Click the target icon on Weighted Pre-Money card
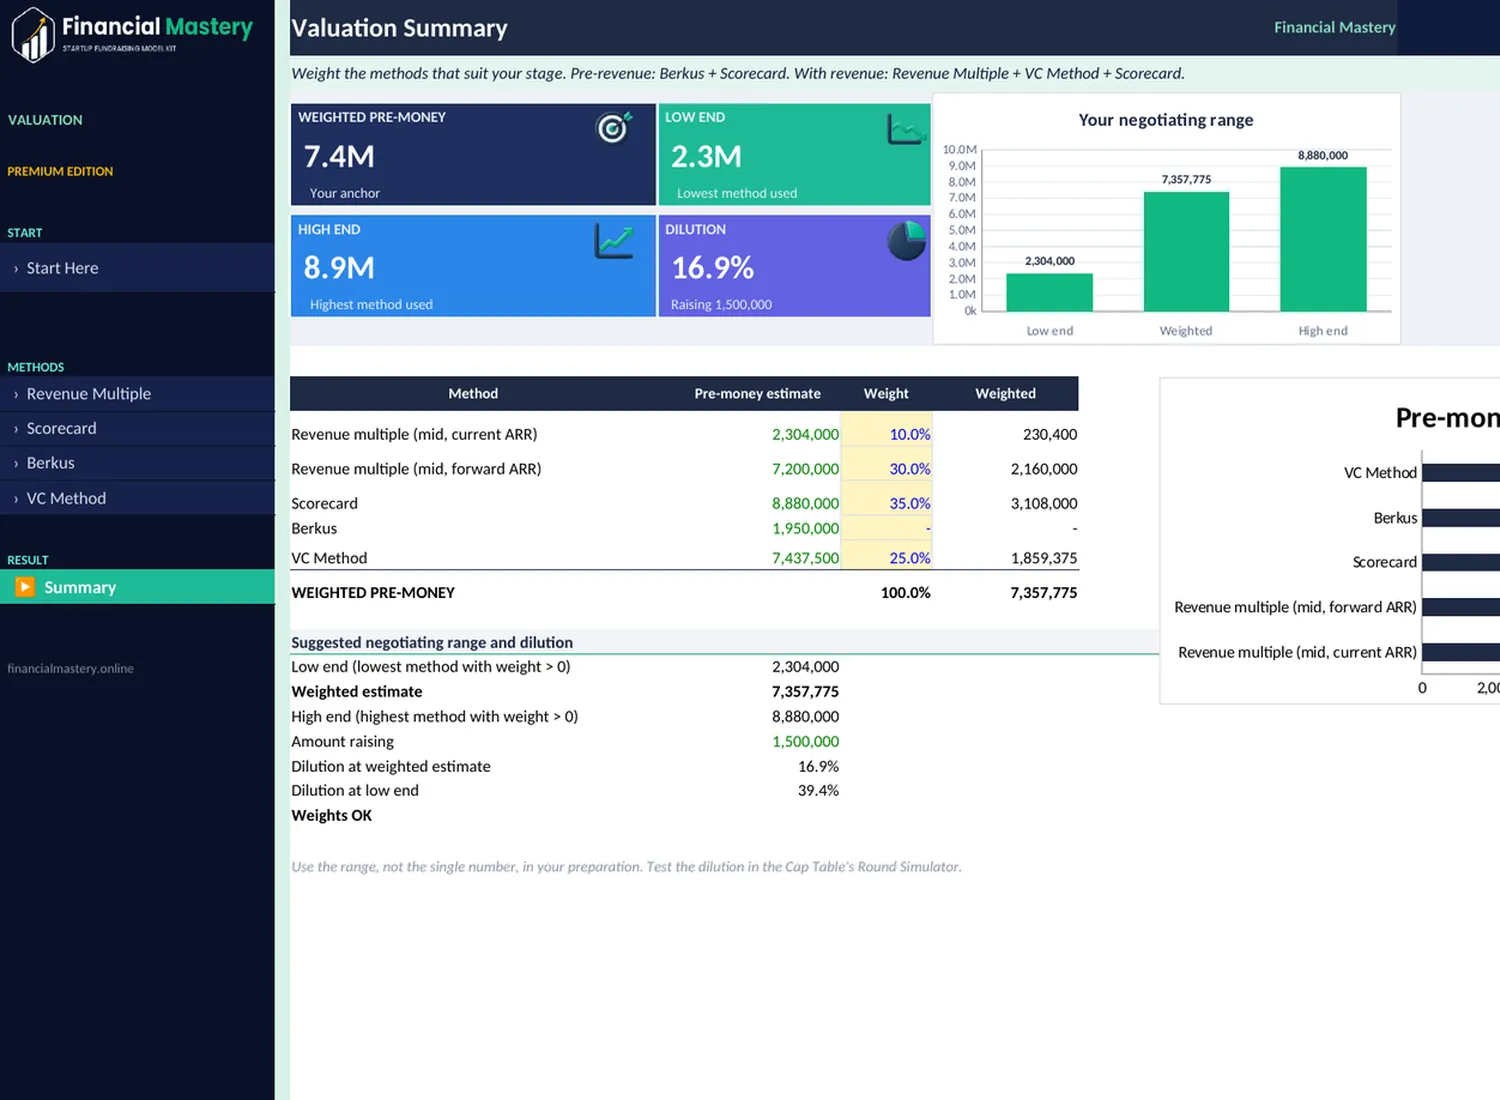Image resolution: width=1500 pixels, height=1100 pixels. pyautogui.click(x=614, y=127)
